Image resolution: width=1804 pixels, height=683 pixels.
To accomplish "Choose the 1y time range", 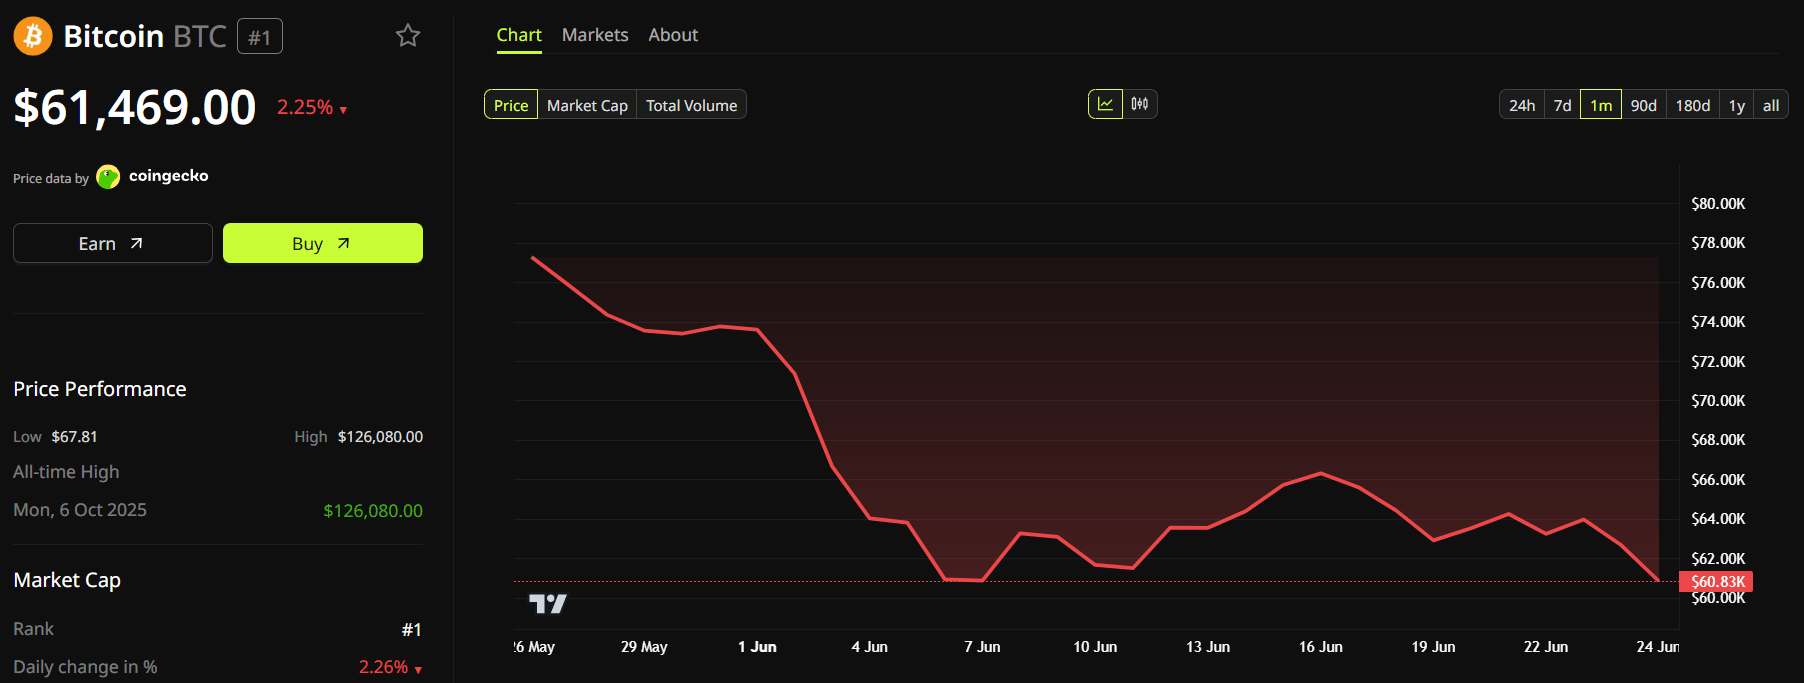I will click(1737, 105).
